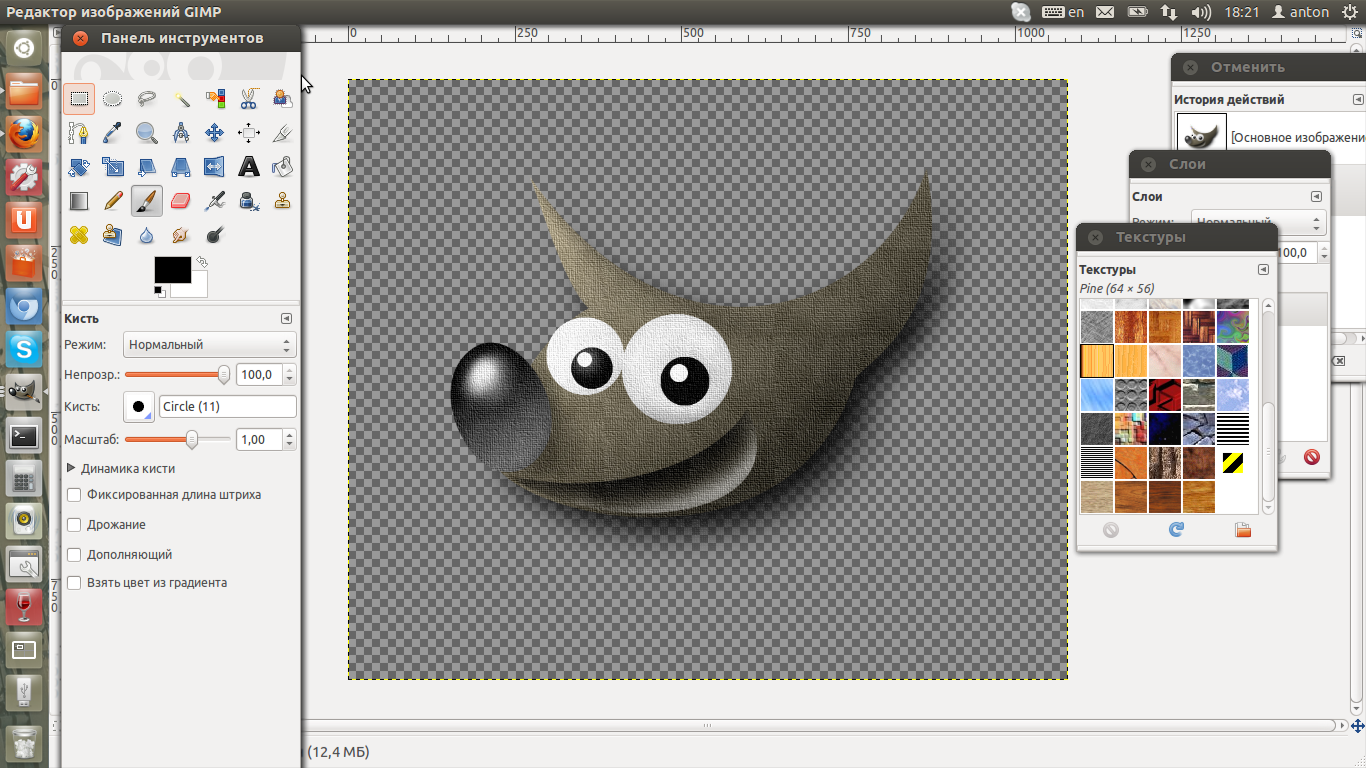Open texture as image button in Текстуры
Image resolution: width=1366 pixels, height=768 pixels.
click(x=1243, y=530)
